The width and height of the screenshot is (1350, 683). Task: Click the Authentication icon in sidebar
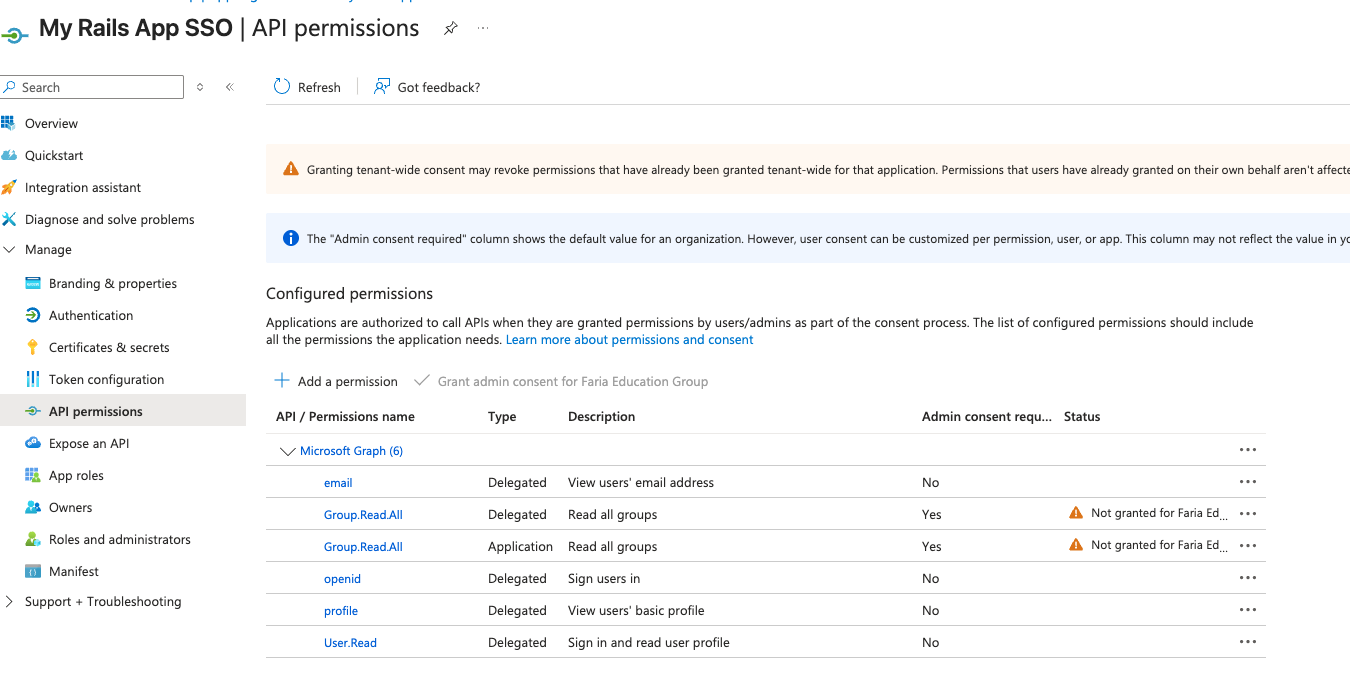32,315
